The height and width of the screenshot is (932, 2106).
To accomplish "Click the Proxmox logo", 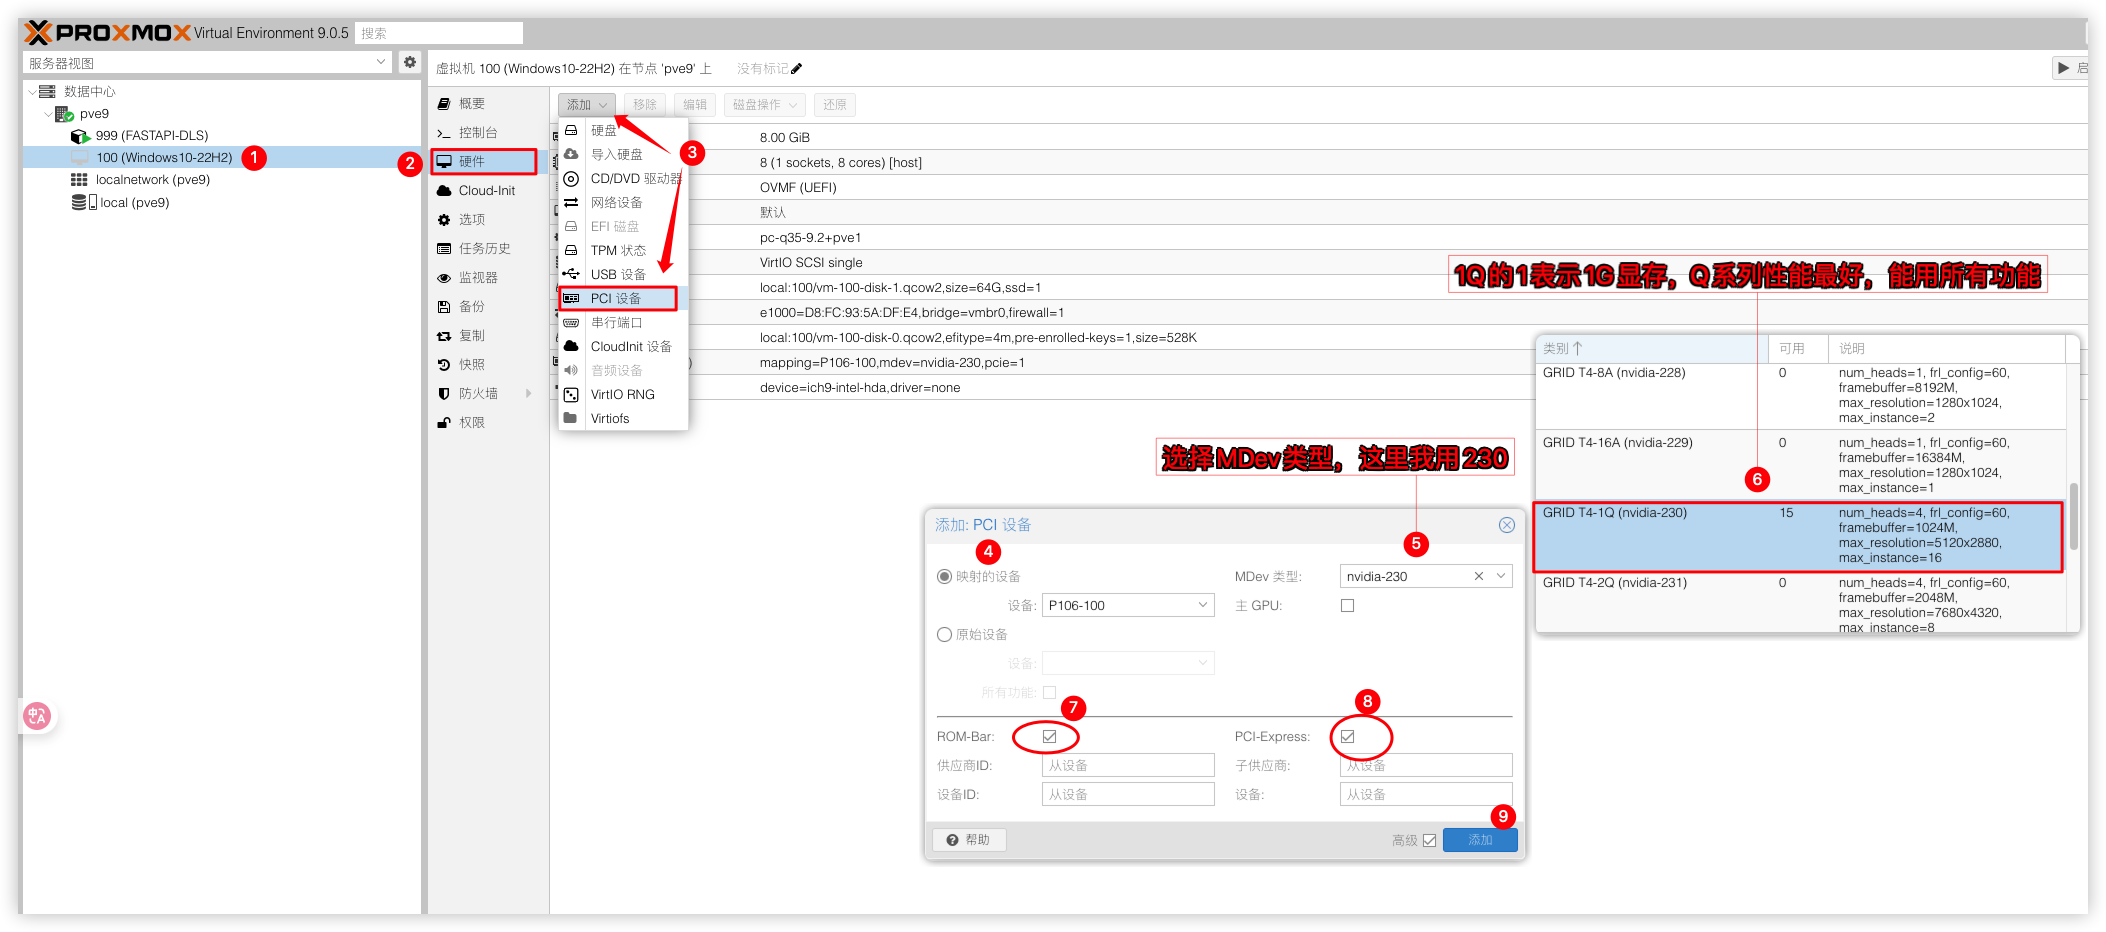I will pos(106,33).
